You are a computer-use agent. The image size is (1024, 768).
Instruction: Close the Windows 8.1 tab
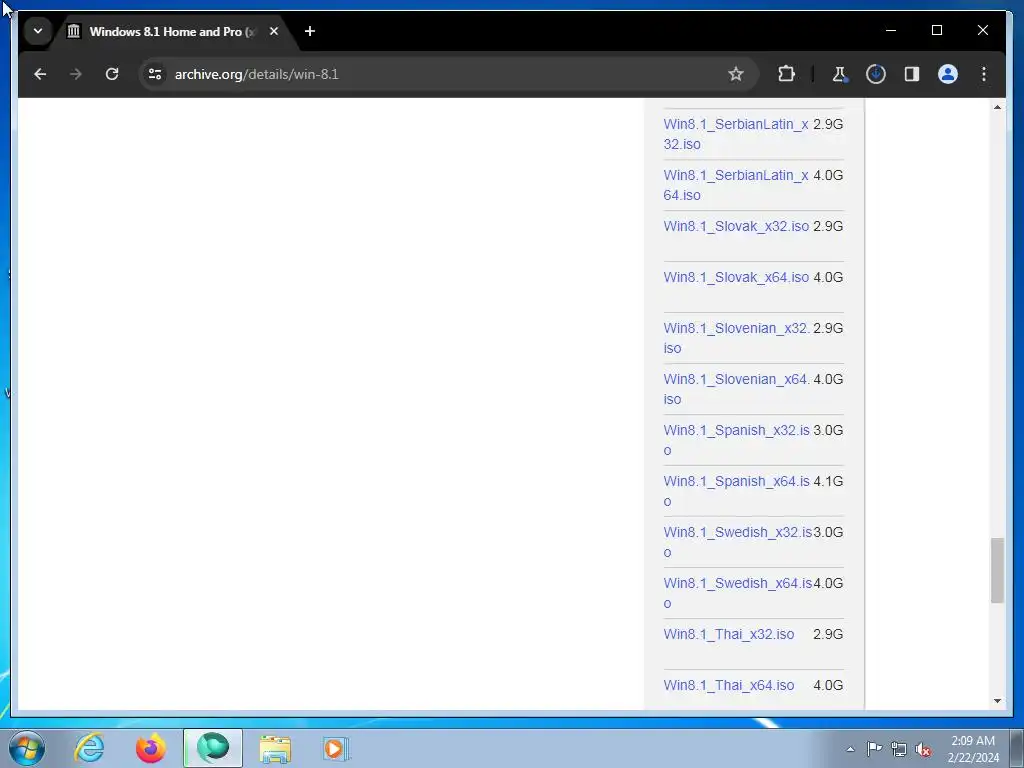tap(274, 31)
